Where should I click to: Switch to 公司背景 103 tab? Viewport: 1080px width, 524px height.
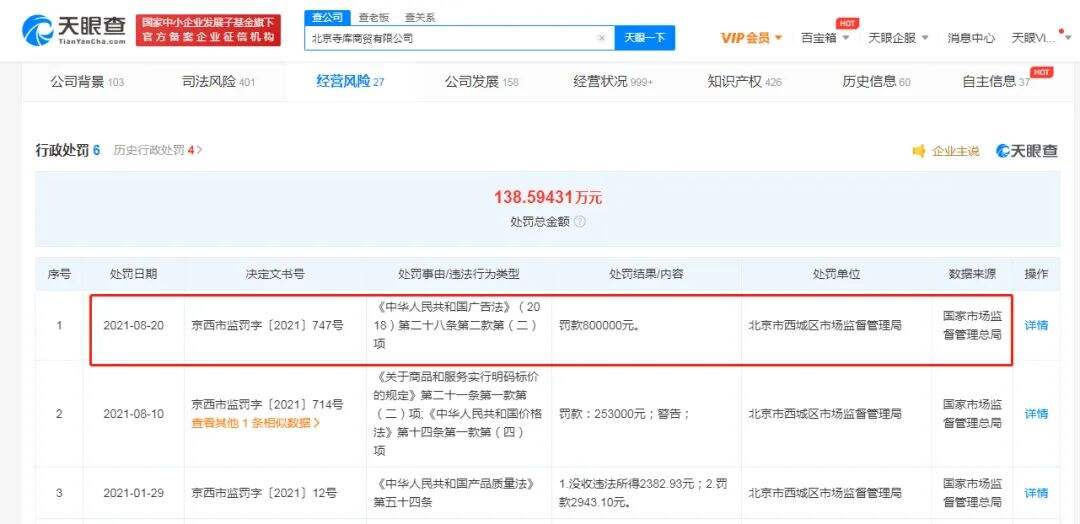coord(87,82)
